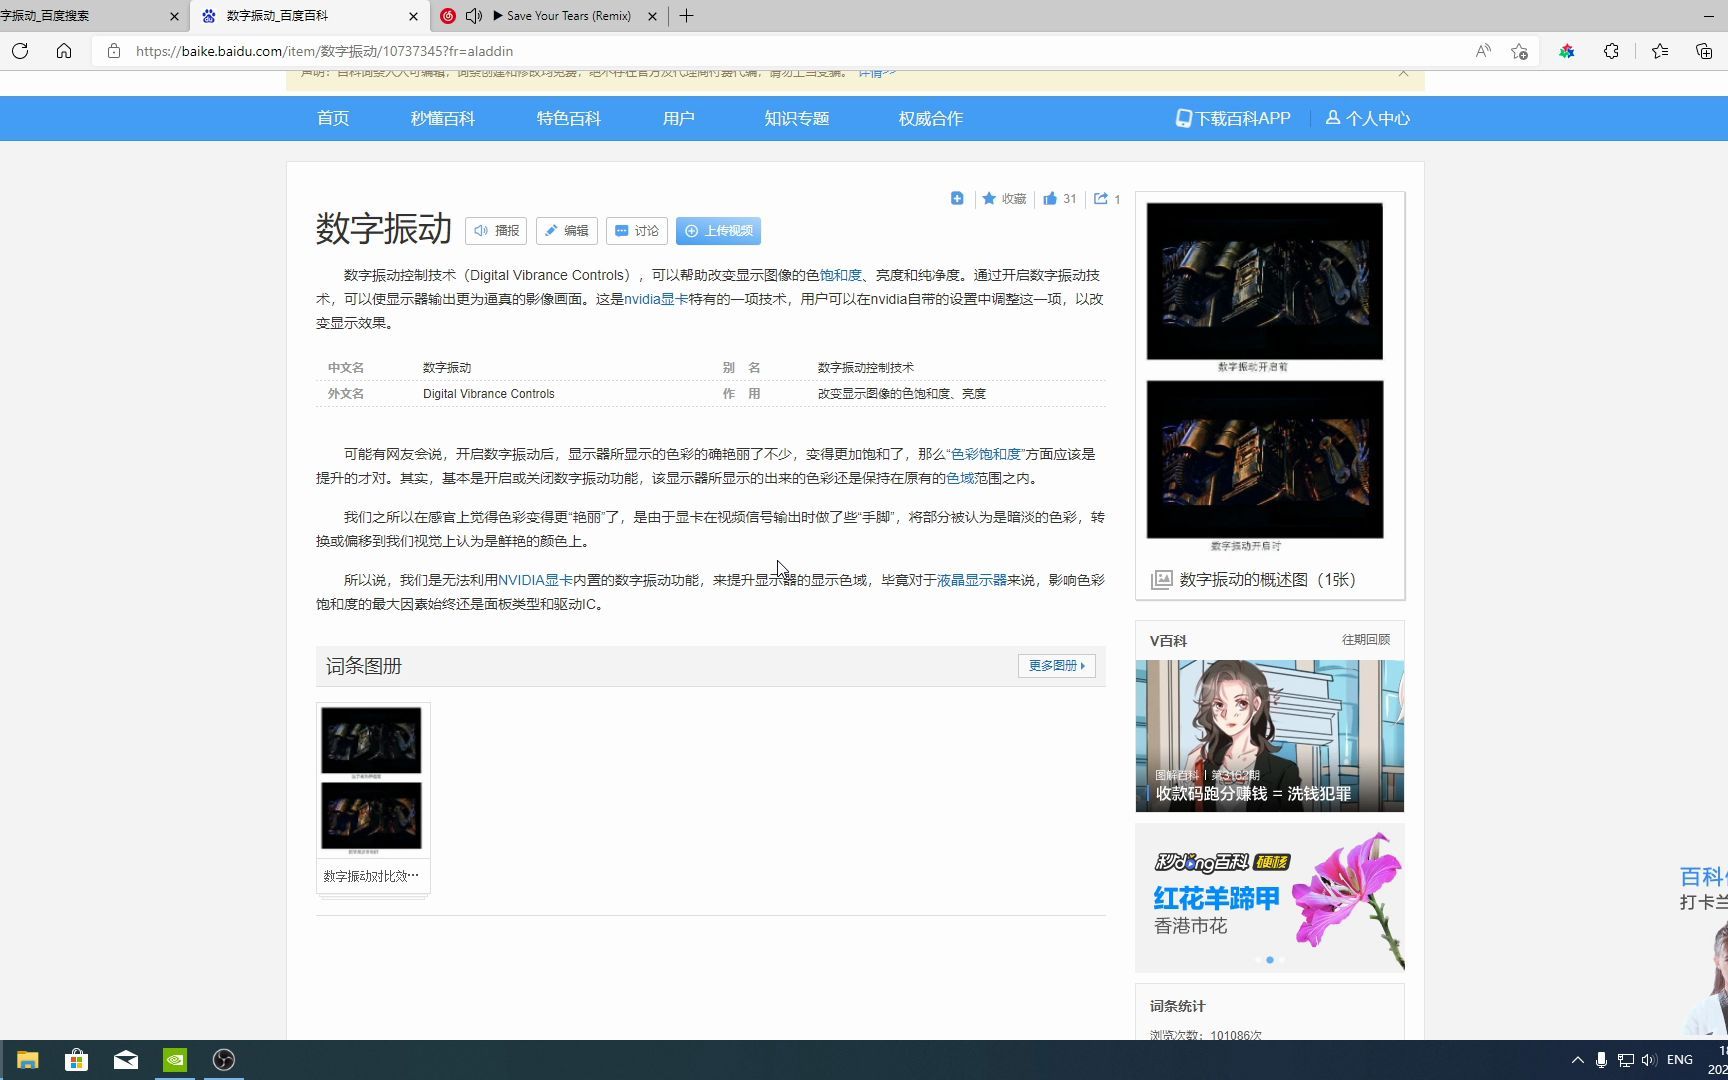Screen dimensions: 1728x1080
Task: Open network icon in system tray
Action: (1626, 1060)
